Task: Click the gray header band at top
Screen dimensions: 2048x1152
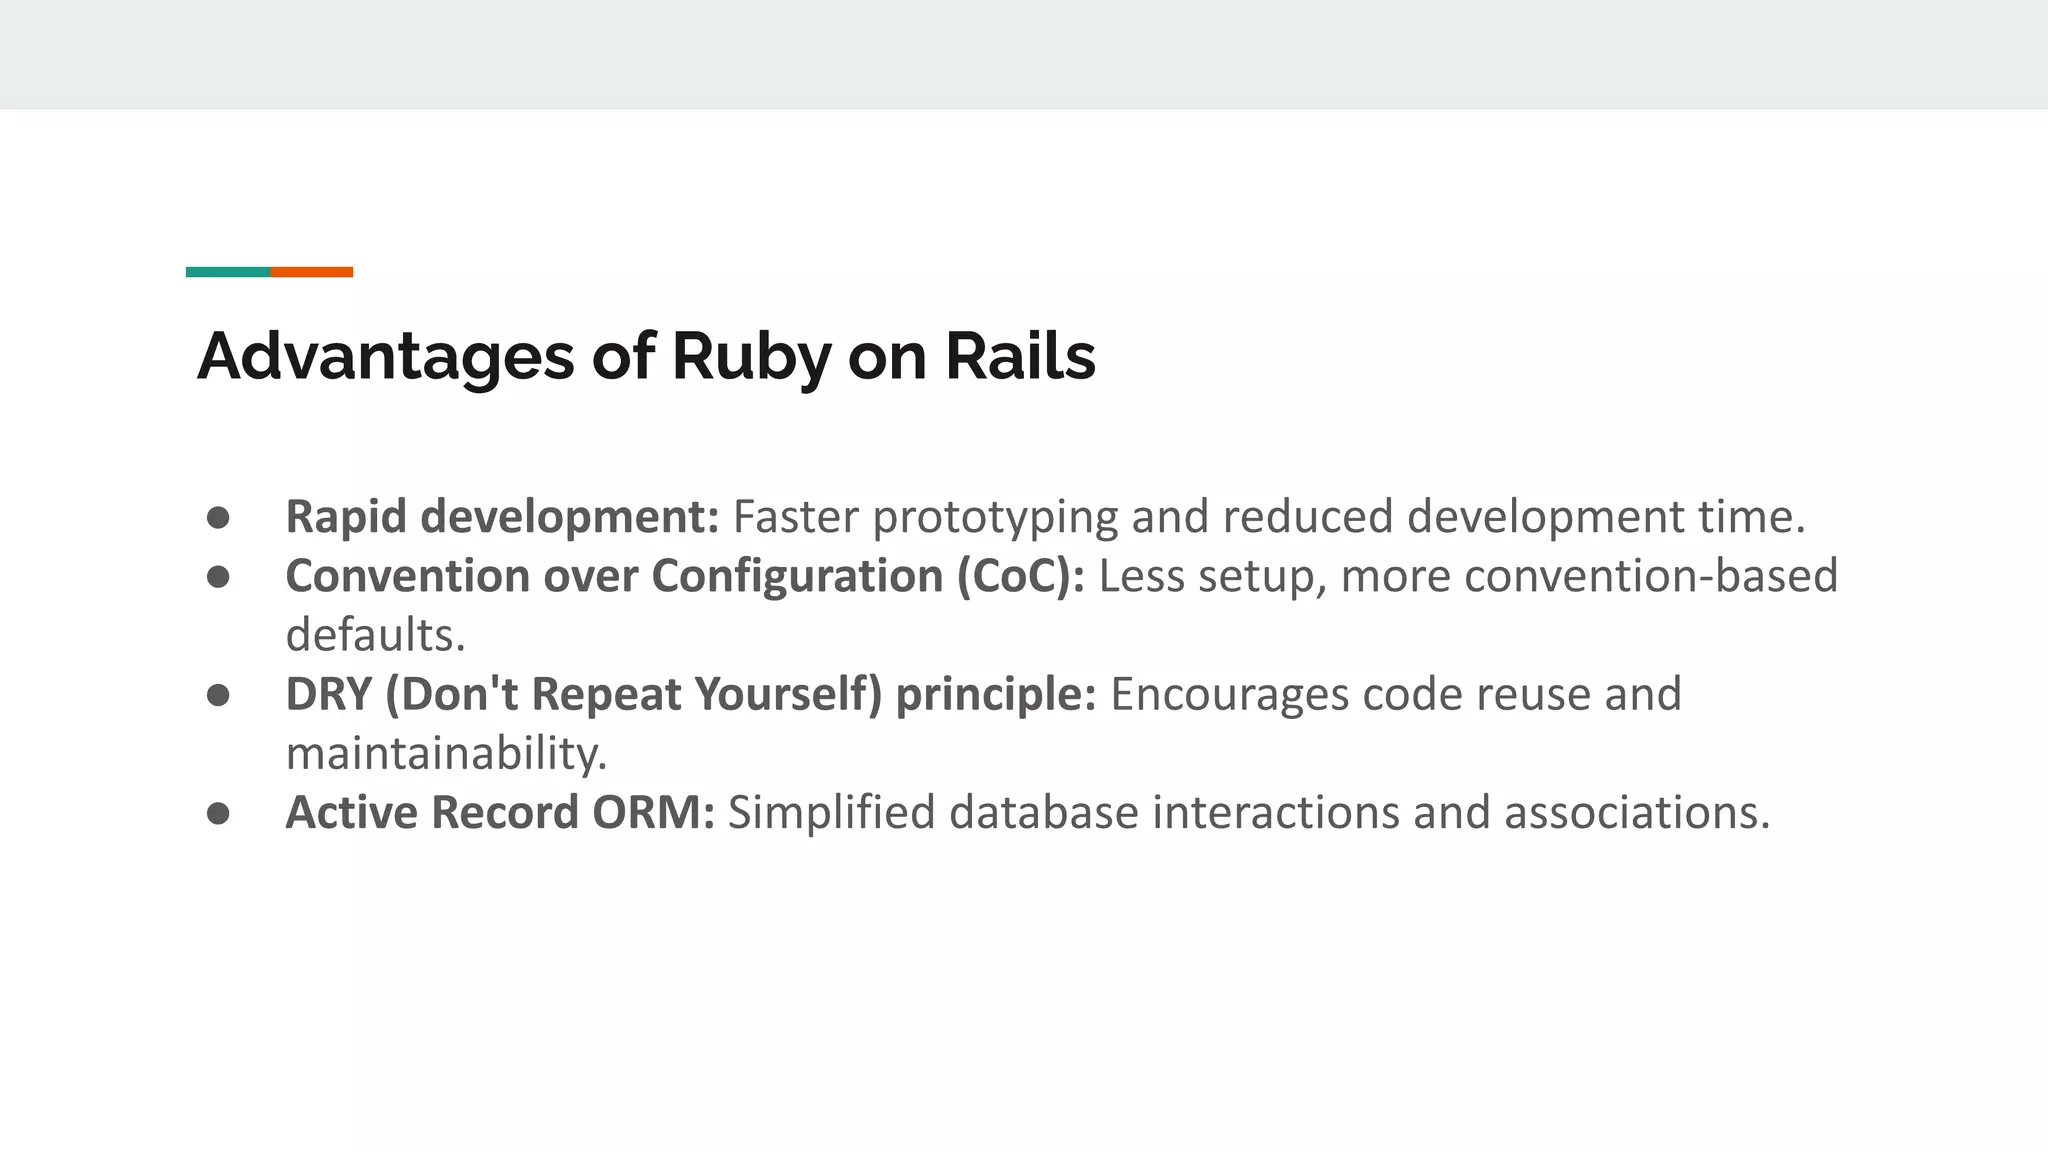Action: click(1024, 54)
